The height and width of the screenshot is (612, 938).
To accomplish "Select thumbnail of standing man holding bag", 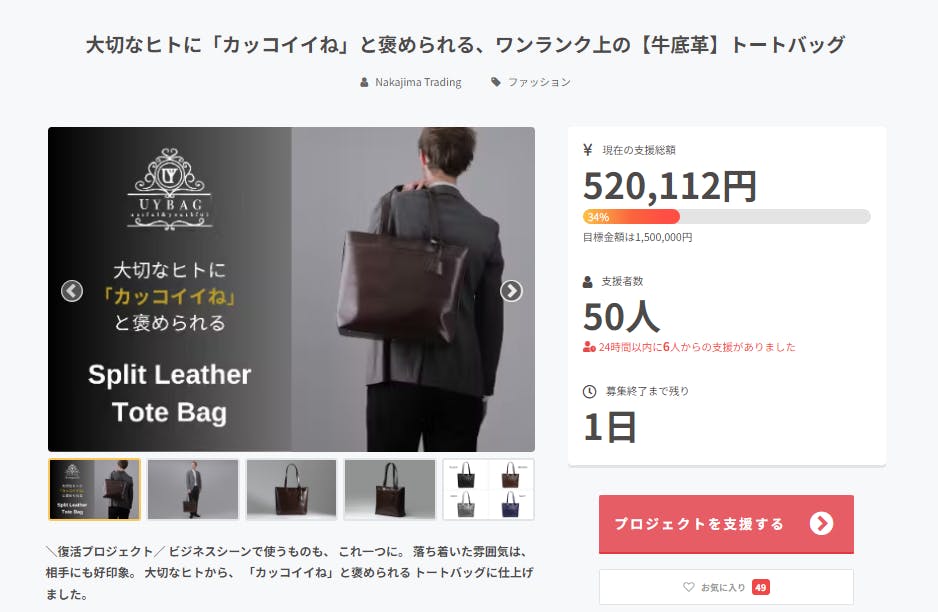I will [193, 489].
